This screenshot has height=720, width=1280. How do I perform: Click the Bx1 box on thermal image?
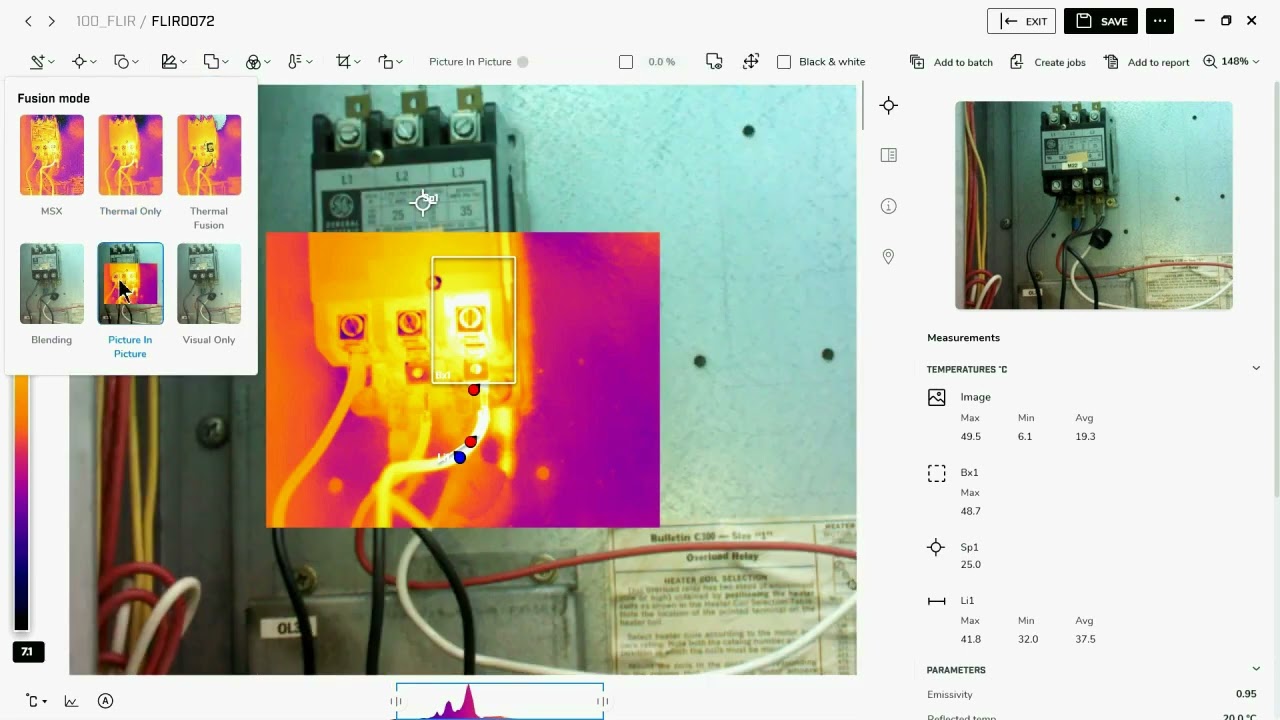coord(474,320)
